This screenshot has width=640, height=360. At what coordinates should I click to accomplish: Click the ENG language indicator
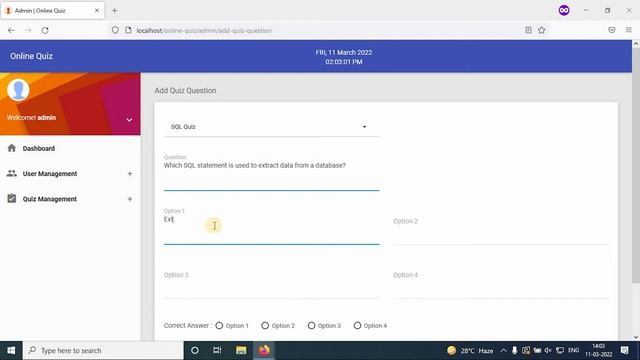[x=573, y=350]
